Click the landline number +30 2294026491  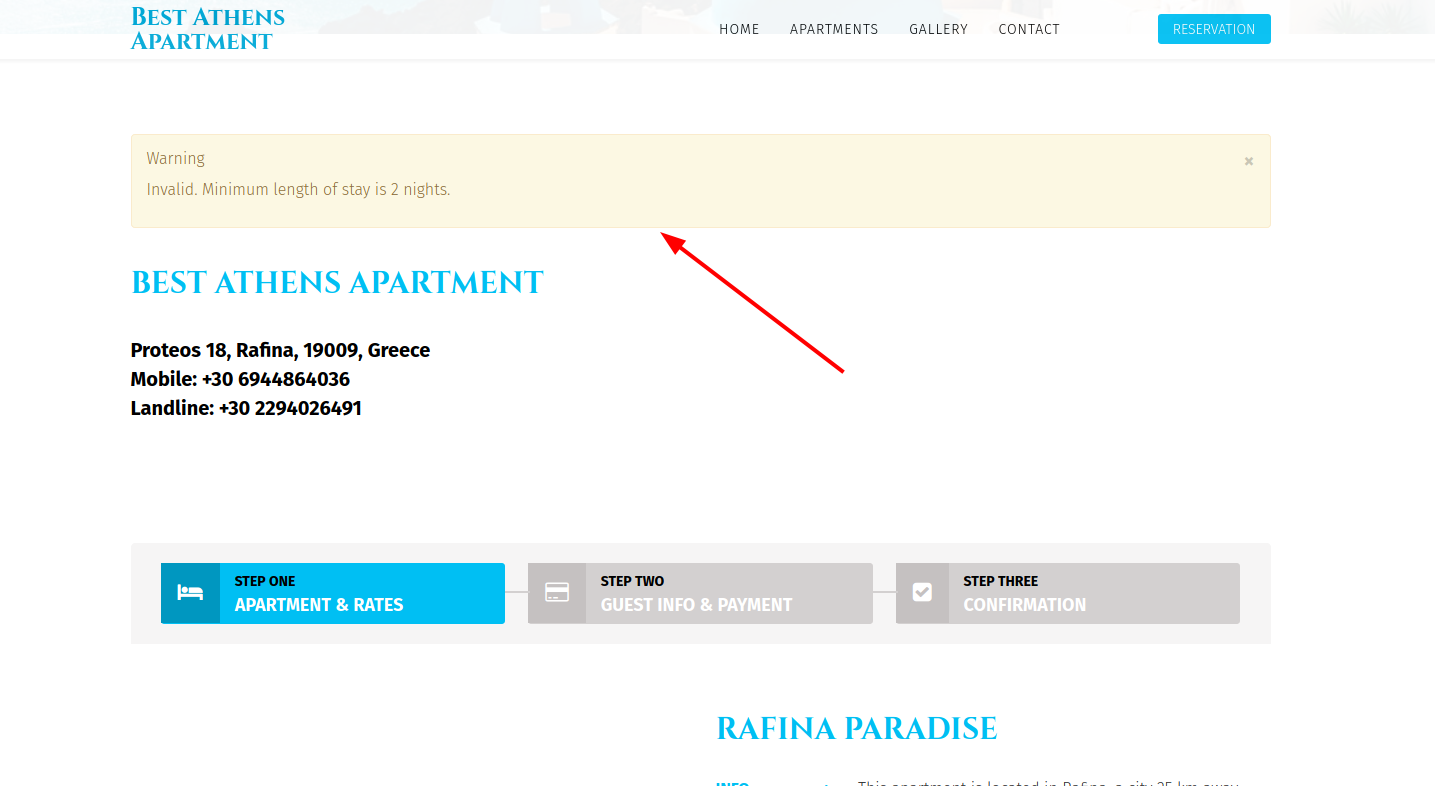[290, 408]
